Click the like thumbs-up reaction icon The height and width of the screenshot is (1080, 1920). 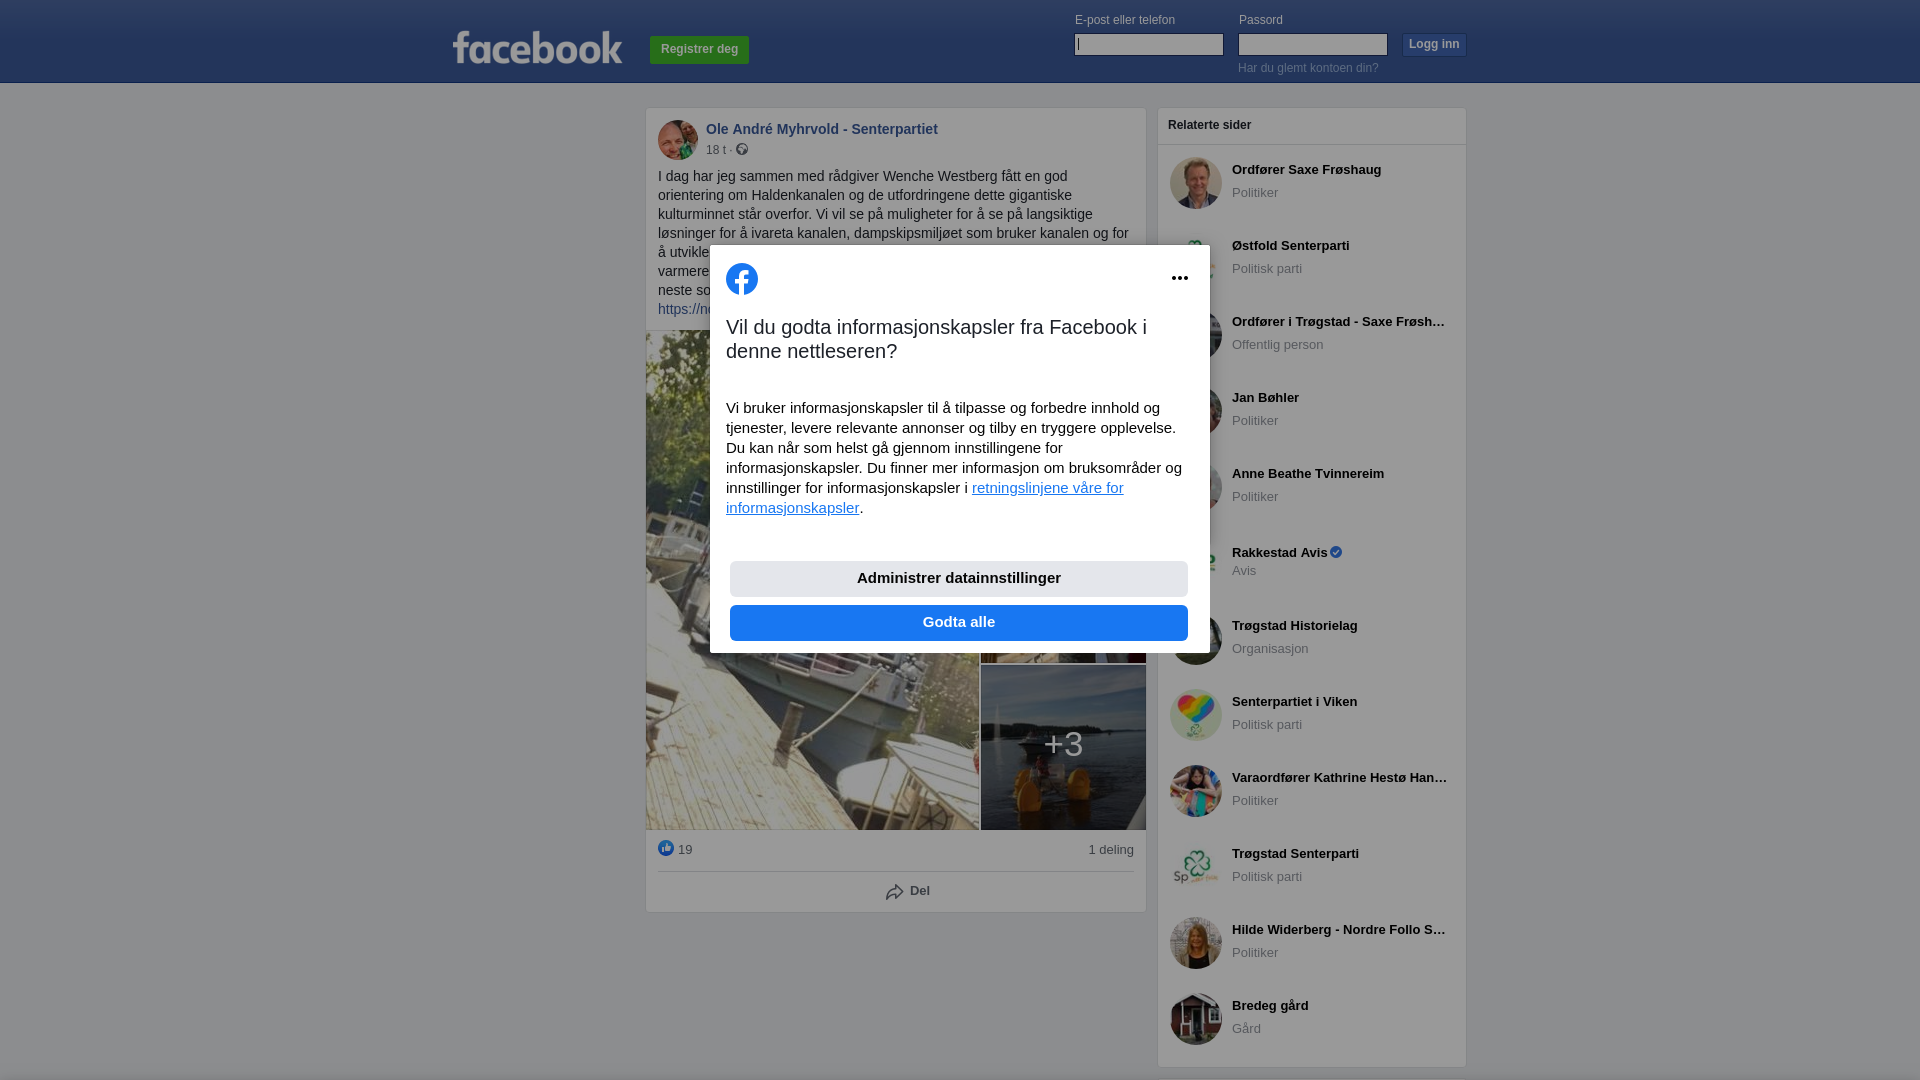point(666,848)
